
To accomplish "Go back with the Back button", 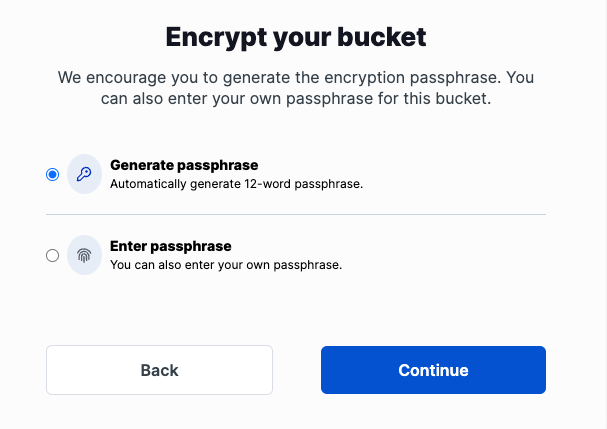I will click(159, 370).
